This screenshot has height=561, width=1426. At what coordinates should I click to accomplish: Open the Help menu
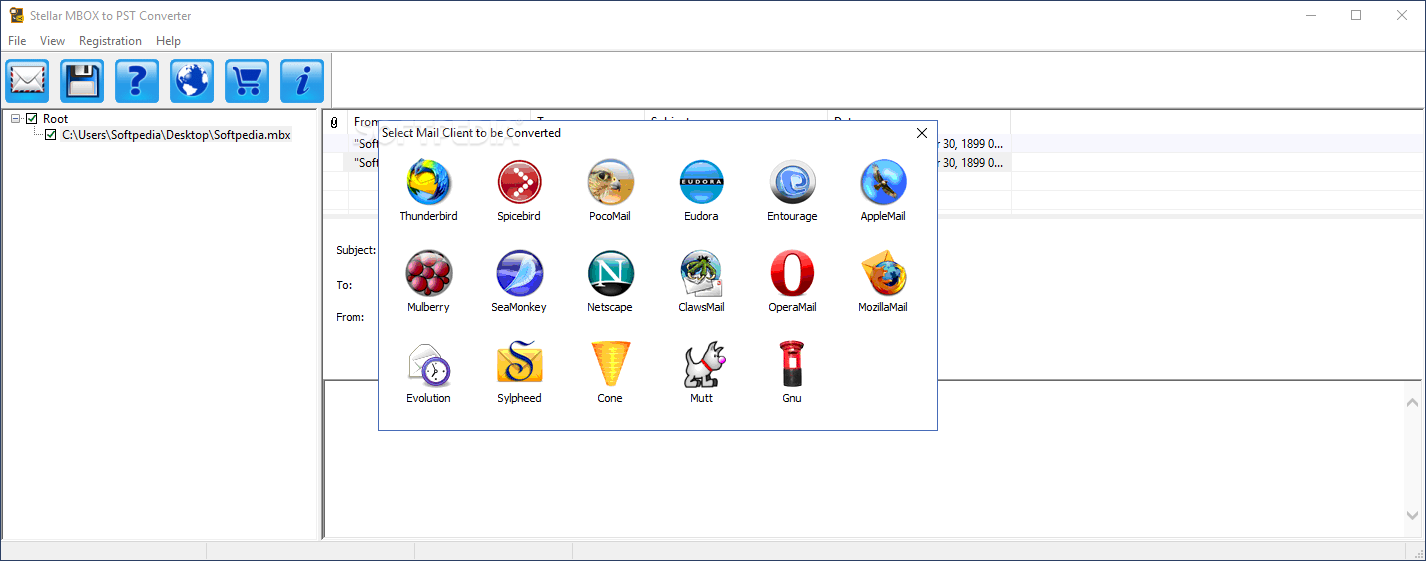[168, 41]
